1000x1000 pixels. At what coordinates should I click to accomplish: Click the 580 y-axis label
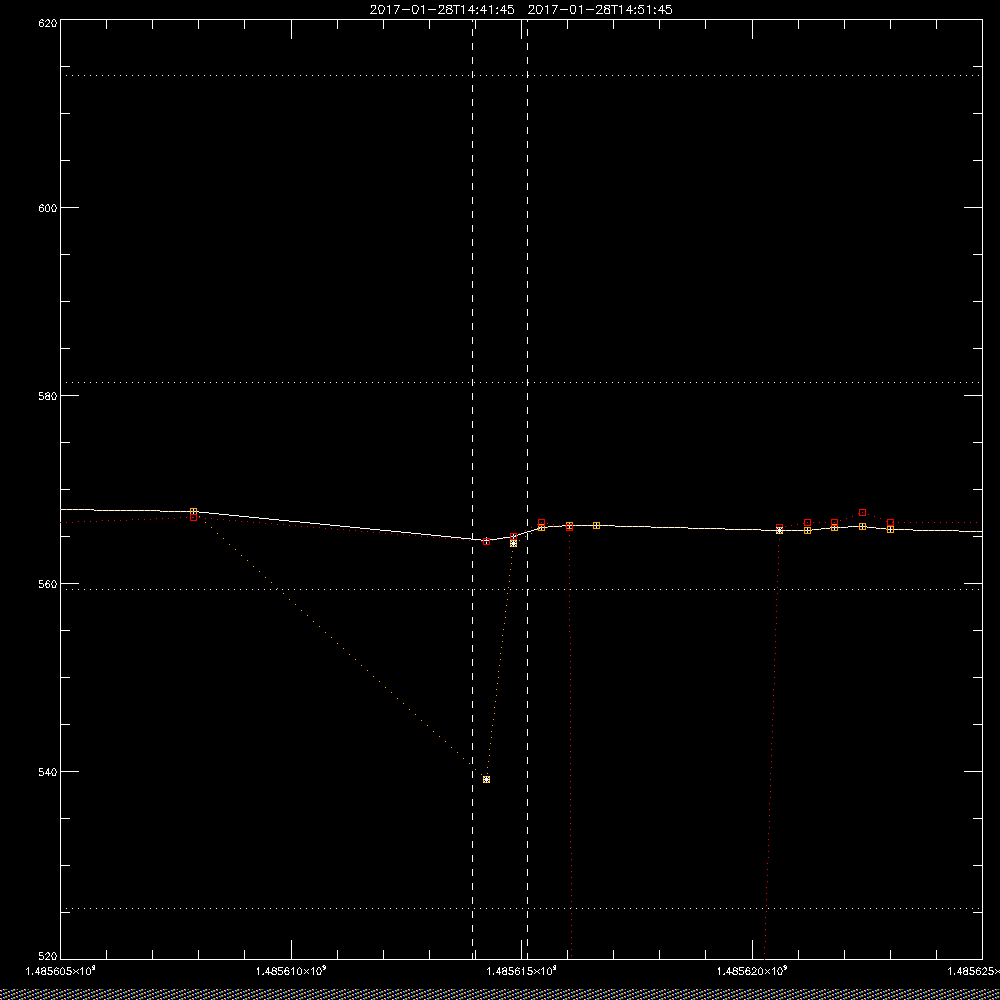pos(48,395)
